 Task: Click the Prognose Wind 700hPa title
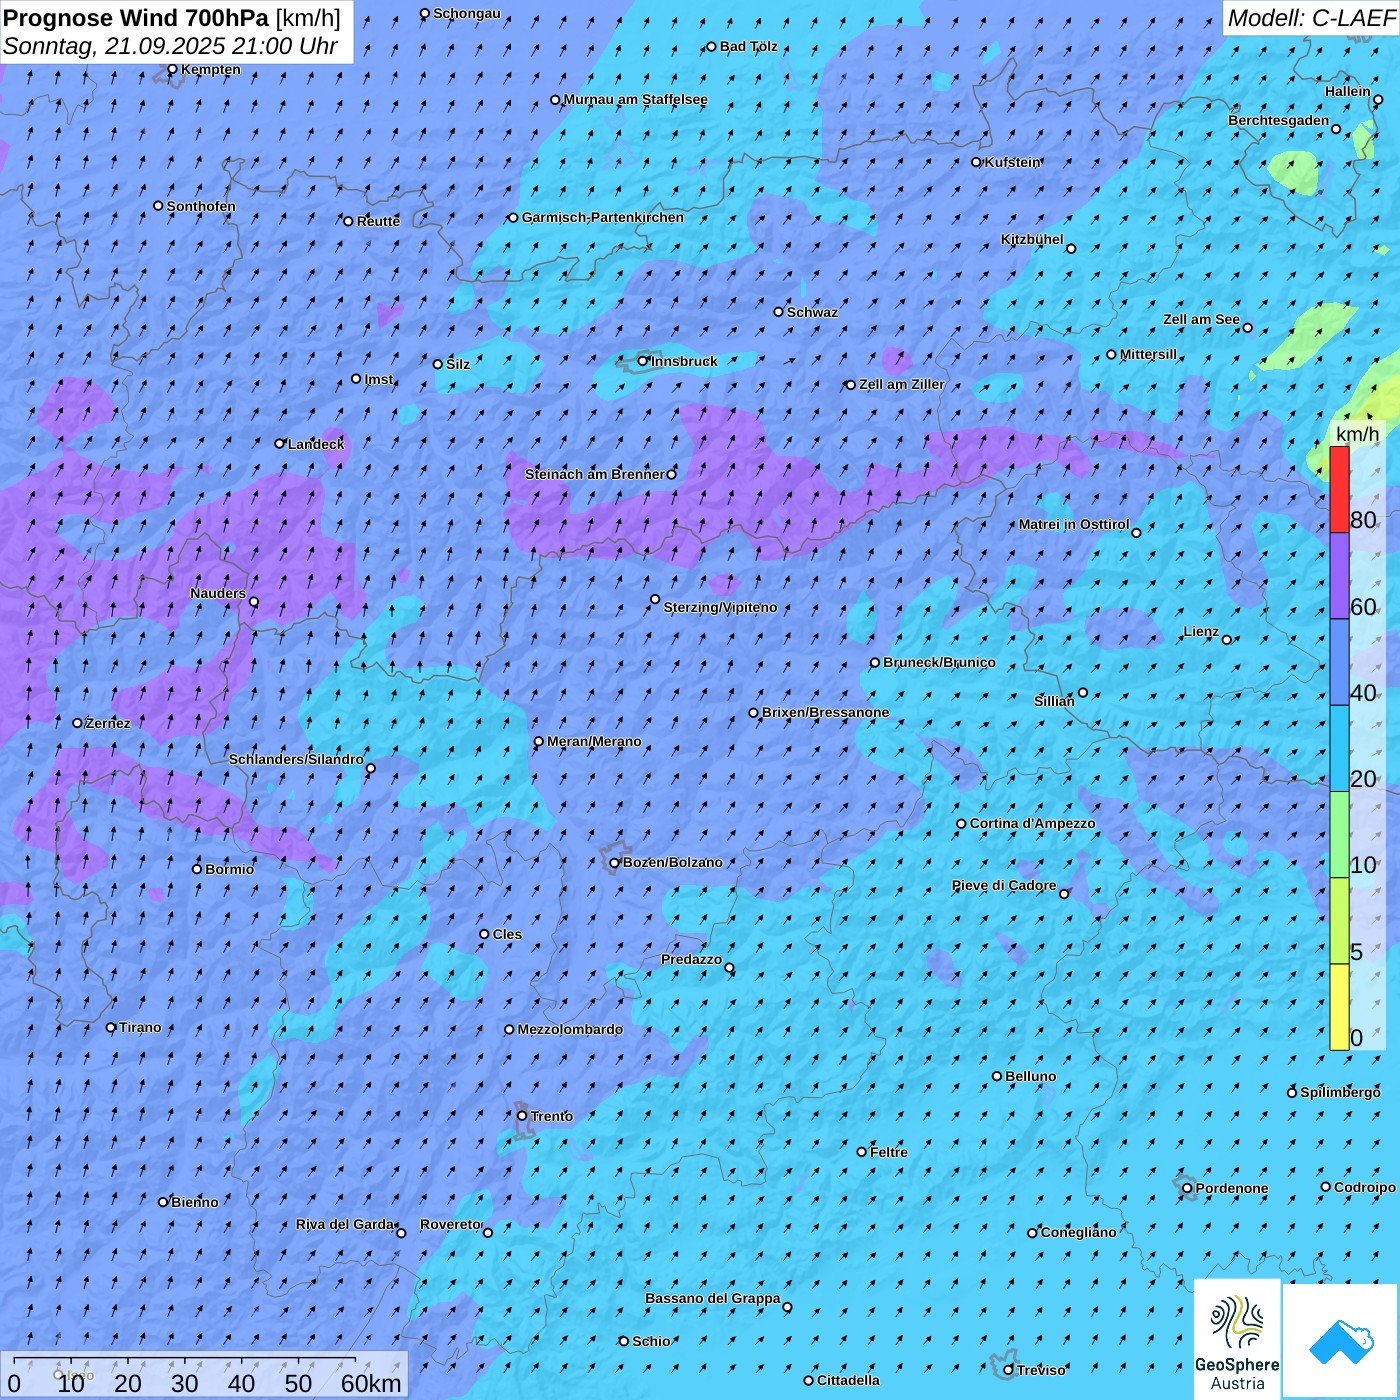[x=136, y=18]
